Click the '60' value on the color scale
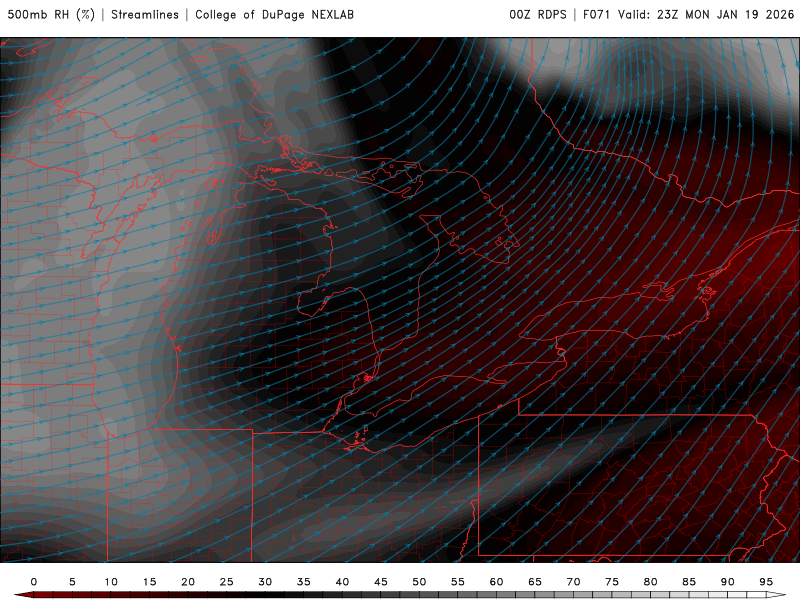This screenshot has width=800, height=600. point(496,582)
